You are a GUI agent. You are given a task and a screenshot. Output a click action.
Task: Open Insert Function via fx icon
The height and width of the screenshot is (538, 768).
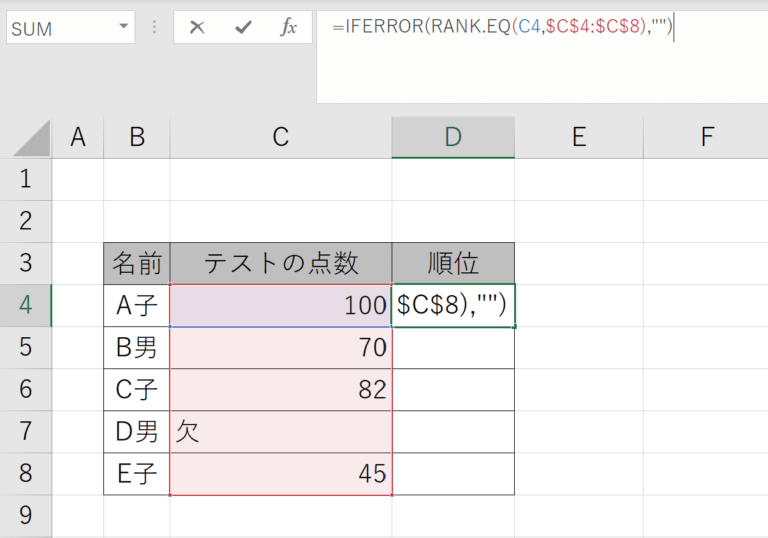288,27
